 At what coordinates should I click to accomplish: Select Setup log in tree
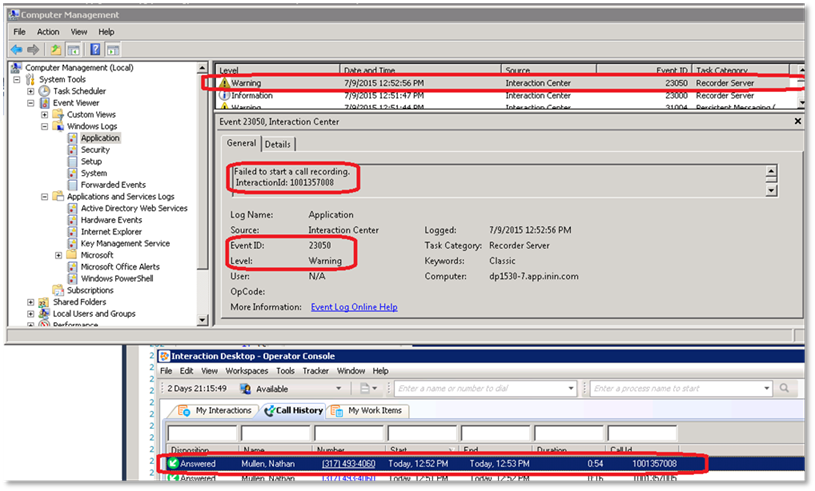(x=91, y=162)
